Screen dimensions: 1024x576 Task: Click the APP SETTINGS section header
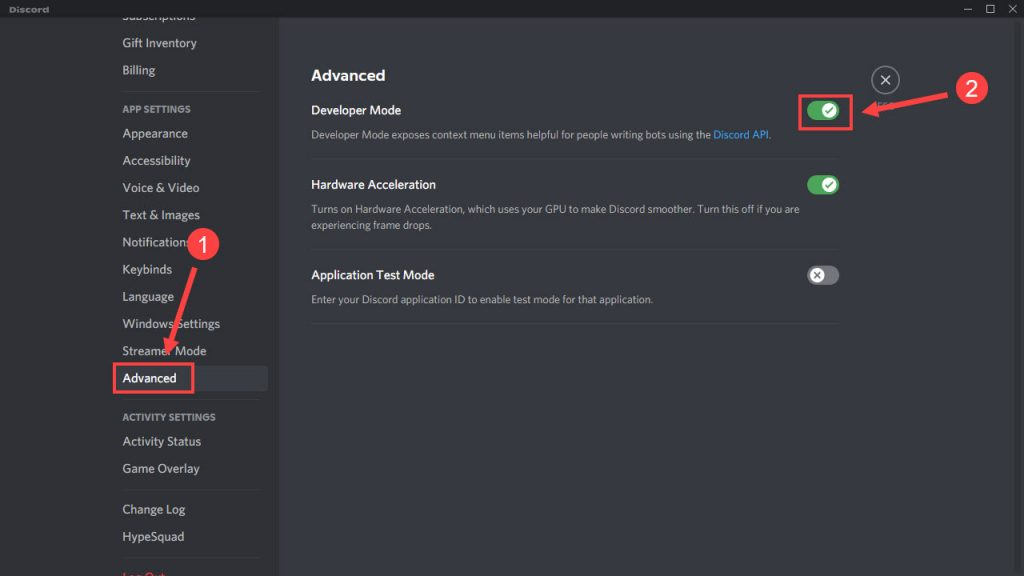point(157,109)
